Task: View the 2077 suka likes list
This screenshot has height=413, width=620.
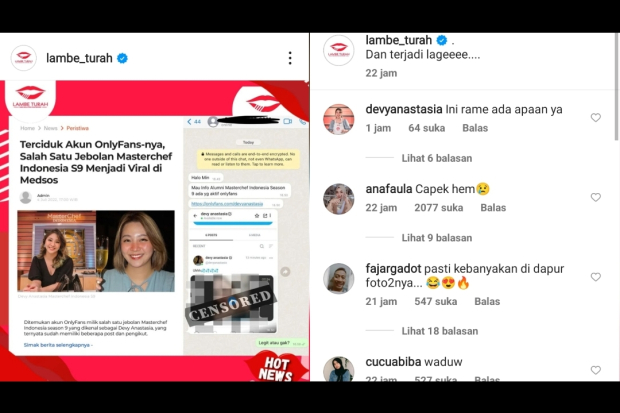Action: 439,208
